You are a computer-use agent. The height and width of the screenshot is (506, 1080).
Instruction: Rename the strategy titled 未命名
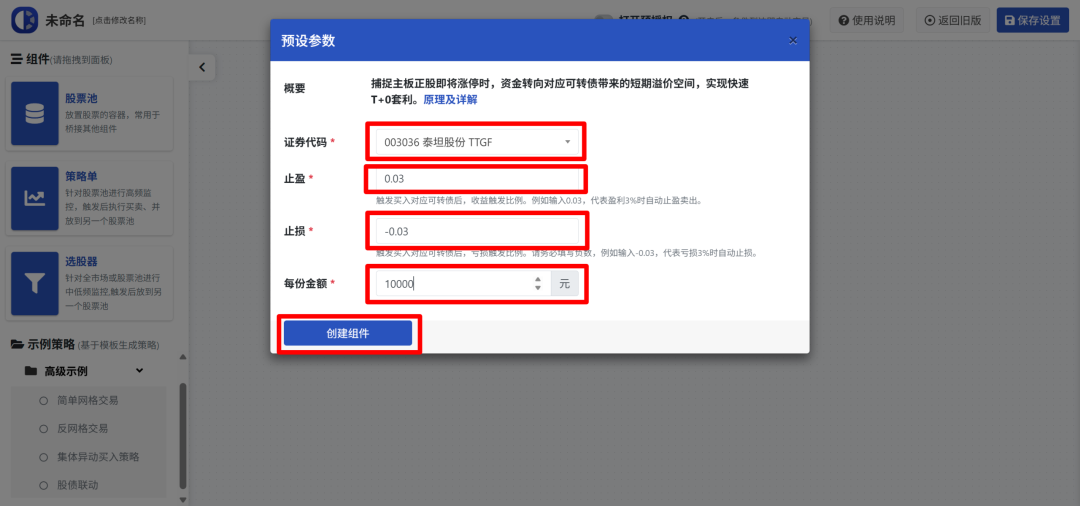(64, 20)
